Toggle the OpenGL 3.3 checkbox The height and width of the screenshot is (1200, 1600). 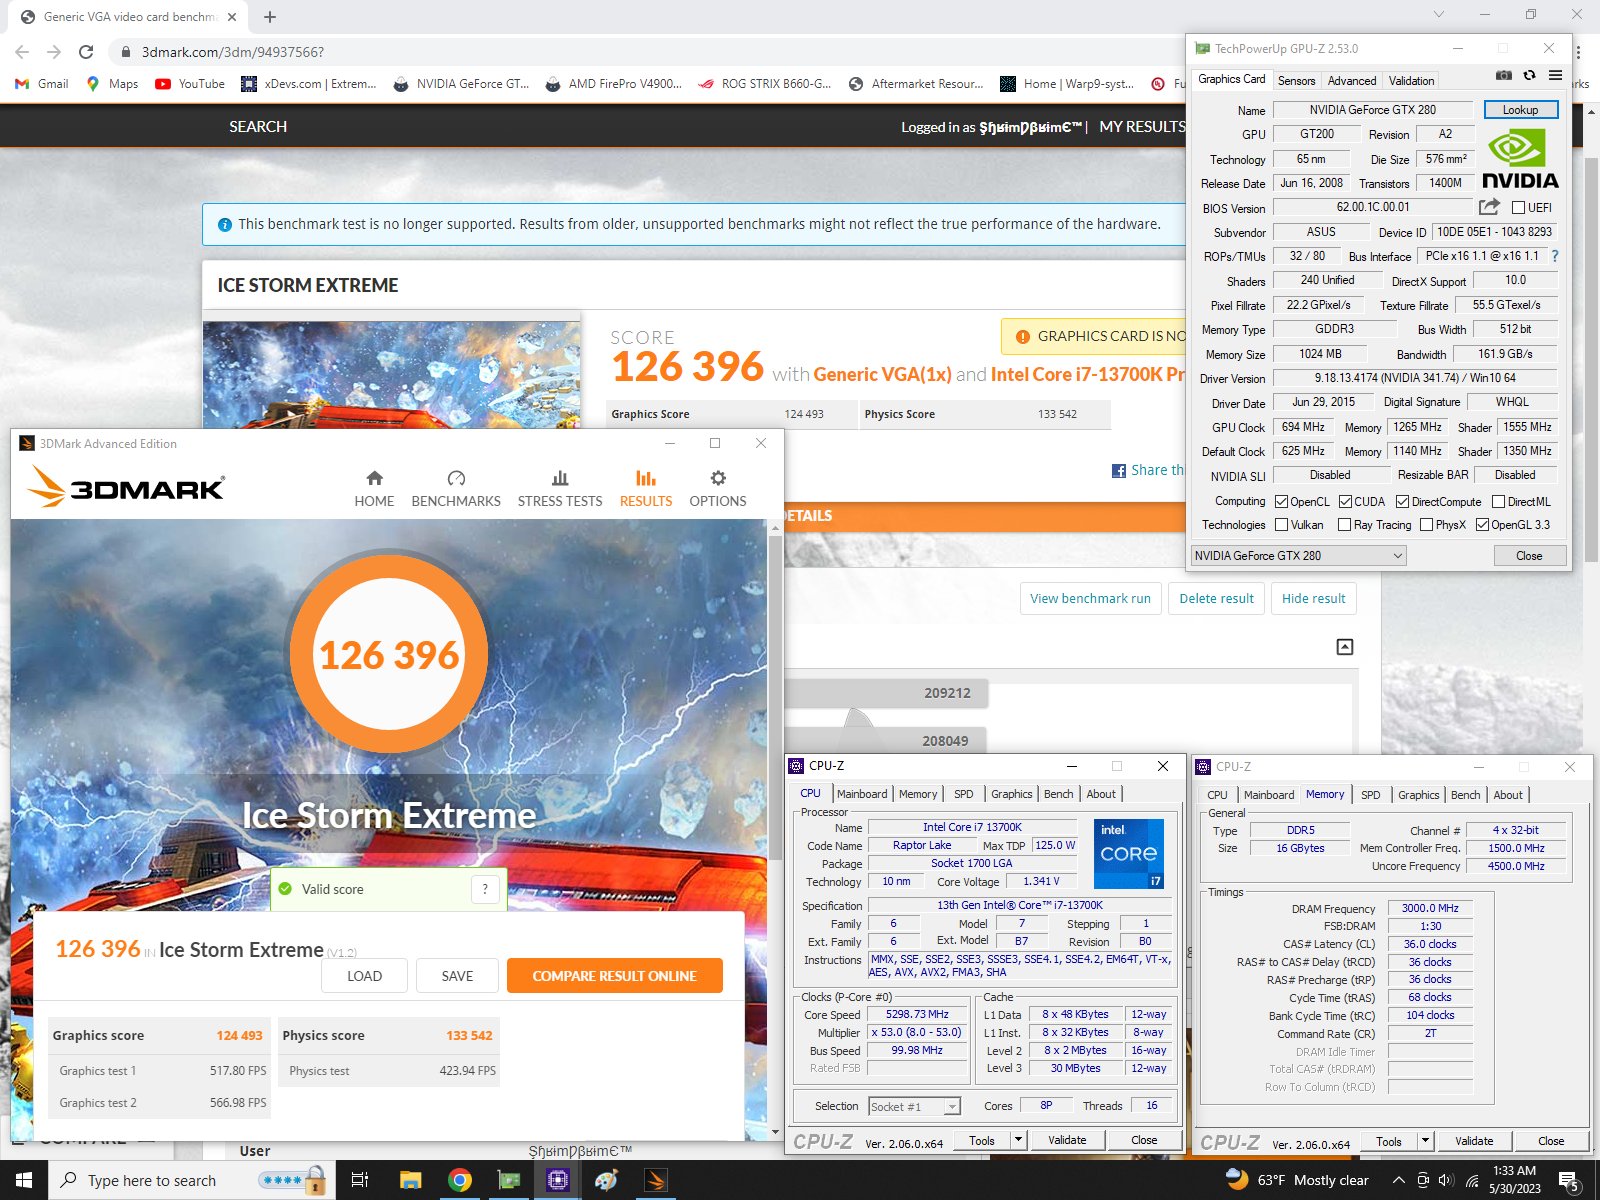click(x=1482, y=525)
